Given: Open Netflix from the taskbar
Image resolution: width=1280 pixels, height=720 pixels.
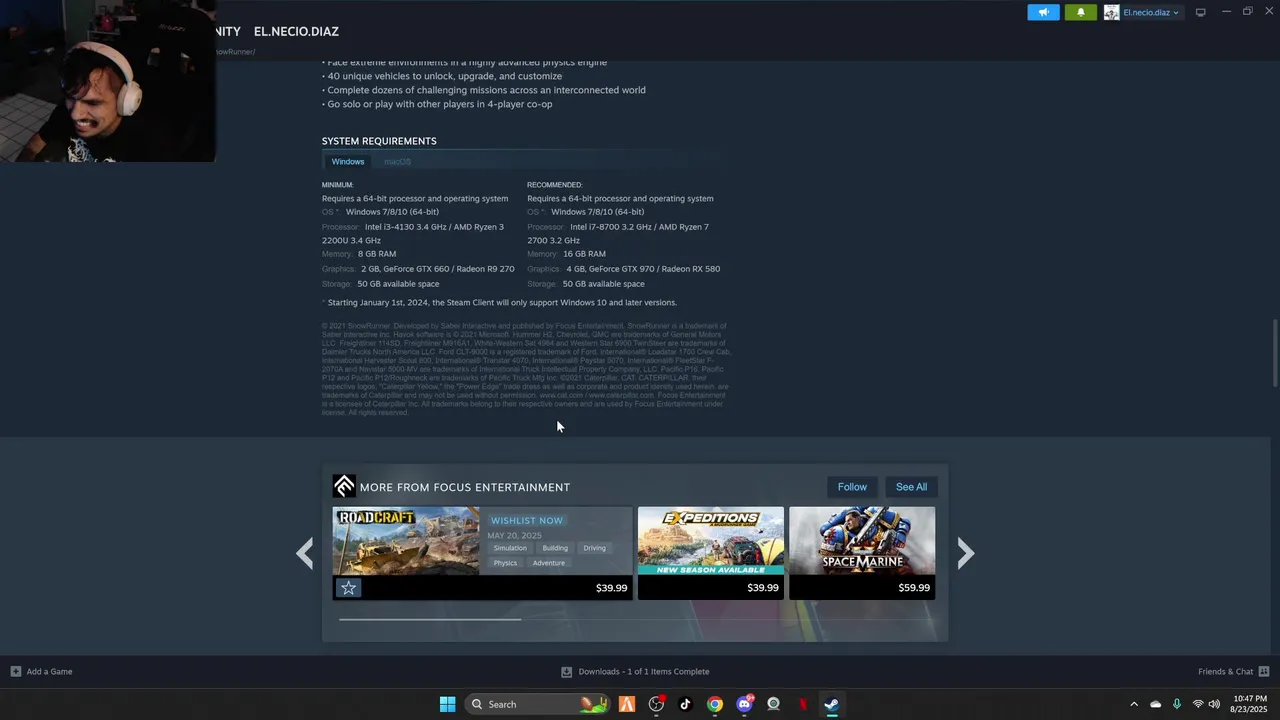Looking at the screenshot, I should click(802, 704).
